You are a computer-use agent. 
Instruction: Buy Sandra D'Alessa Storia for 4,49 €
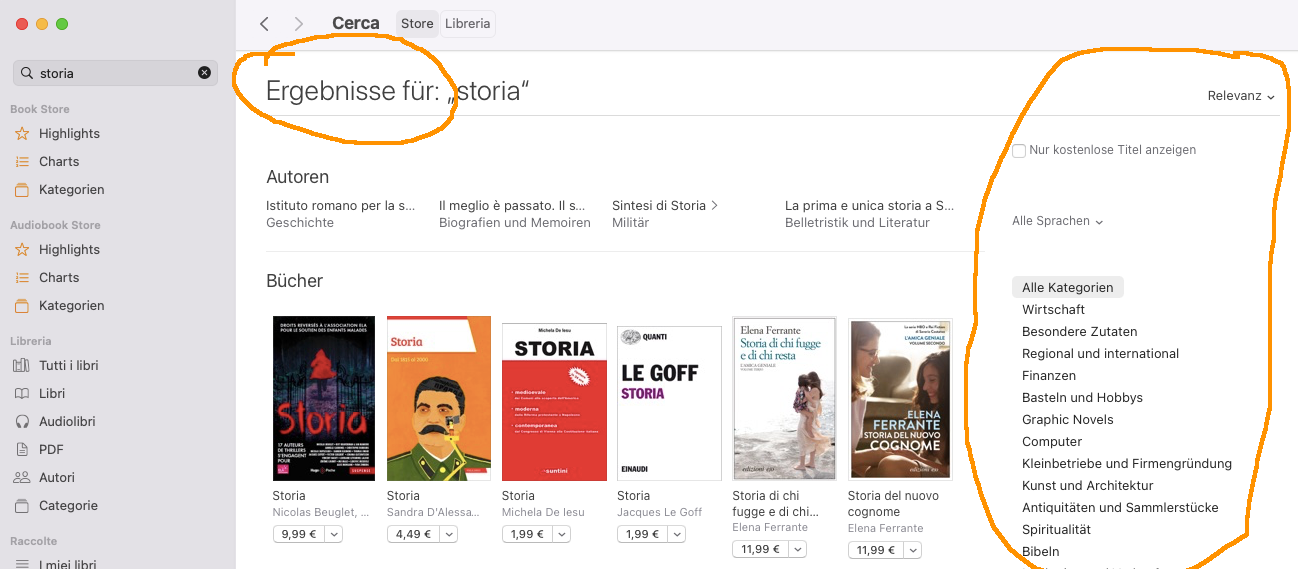[x=414, y=534]
